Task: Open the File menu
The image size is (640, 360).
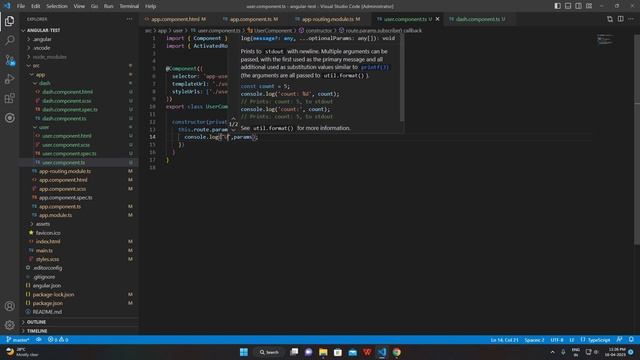Action: 21,6
